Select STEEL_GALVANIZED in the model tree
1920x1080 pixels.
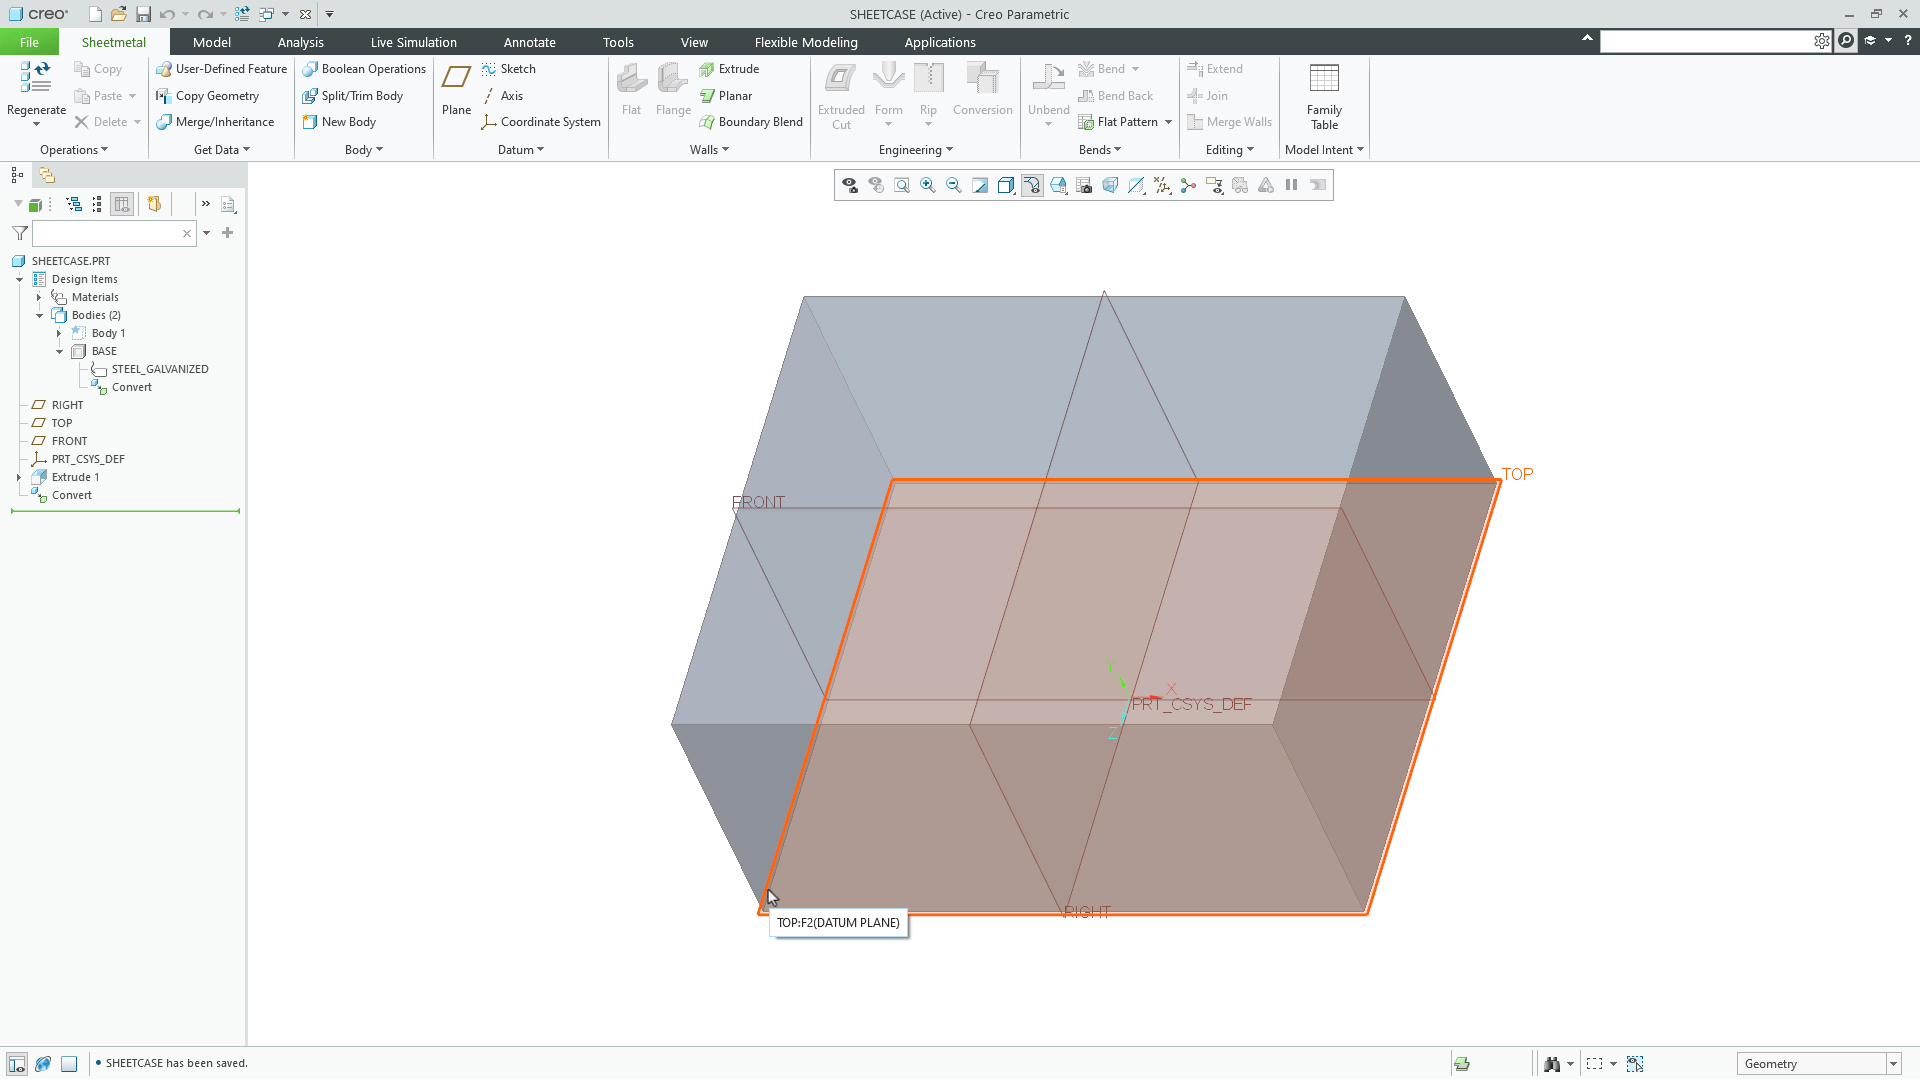[x=160, y=369]
